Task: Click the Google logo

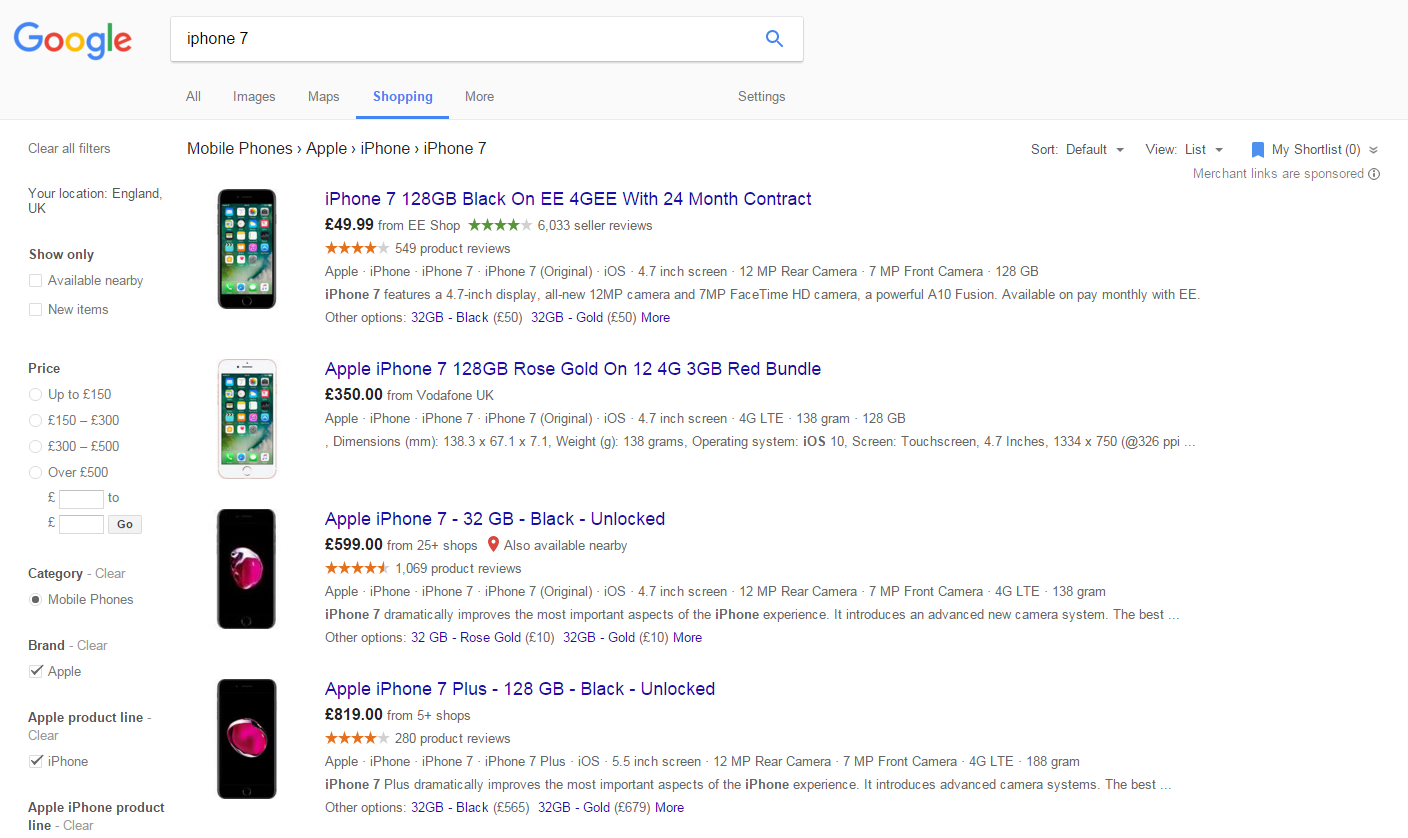Action: [x=72, y=39]
